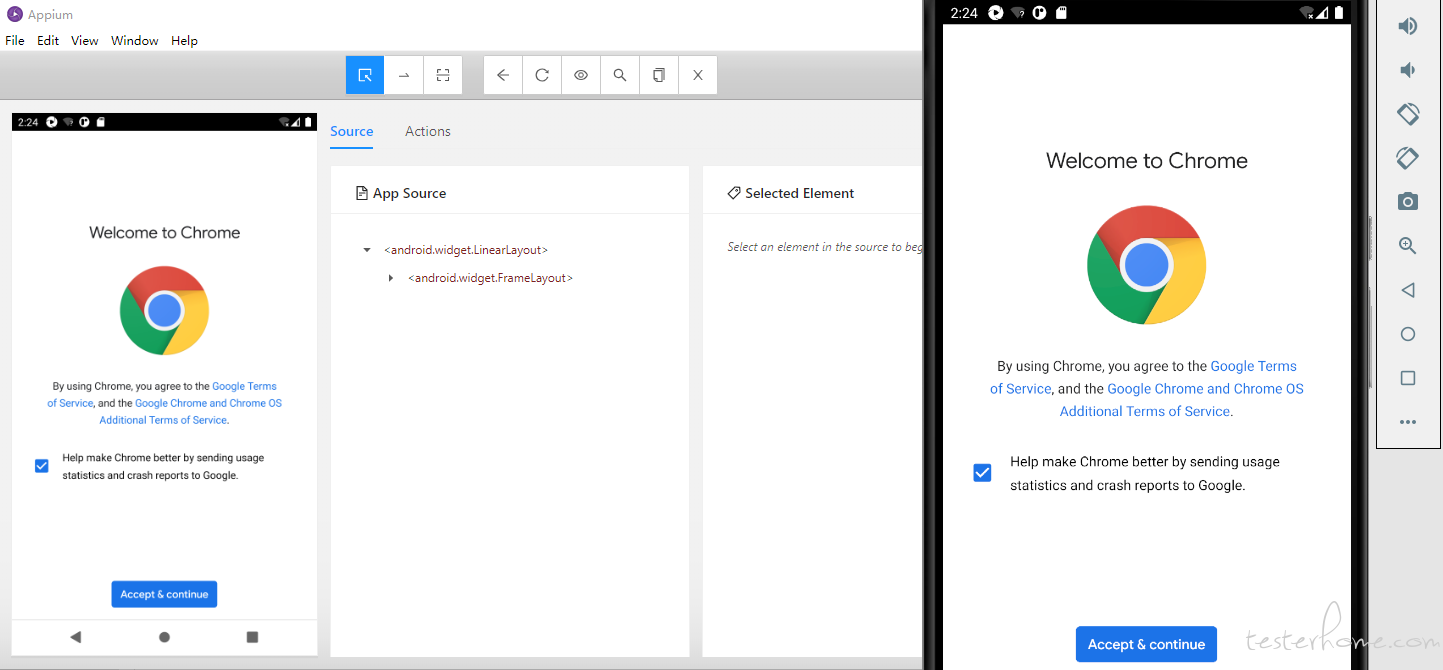Select <android.widget.LinearLayout> in App Source
Image resolution: width=1443 pixels, height=670 pixels.
[x=467, y=250]
